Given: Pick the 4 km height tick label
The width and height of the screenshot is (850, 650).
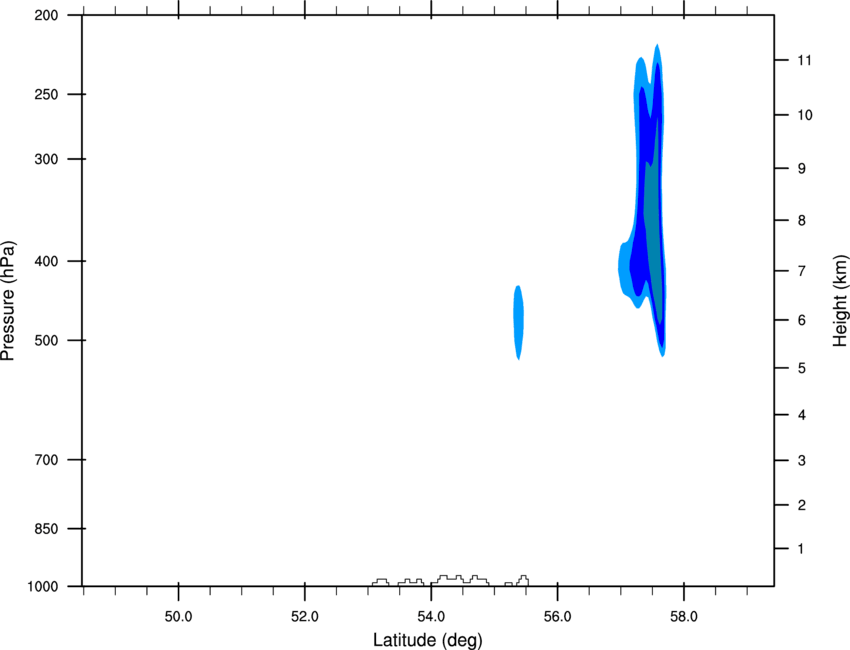Looking at the screenshot, I should (x=802, y=415).
